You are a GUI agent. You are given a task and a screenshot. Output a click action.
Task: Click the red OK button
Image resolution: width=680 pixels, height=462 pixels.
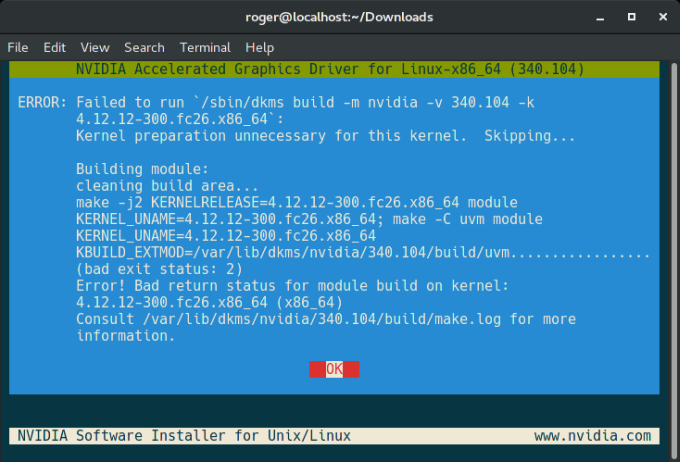(x=334, y=369)
